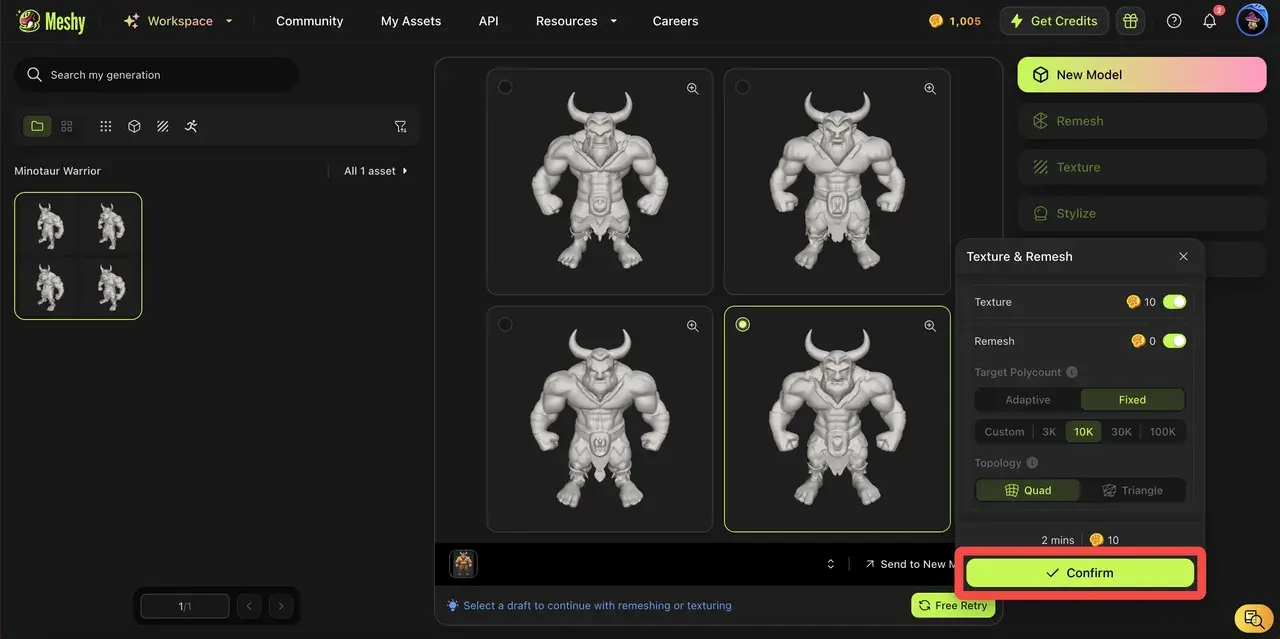
Task: Open the gift rewards icon
Action: [1130, 21]
